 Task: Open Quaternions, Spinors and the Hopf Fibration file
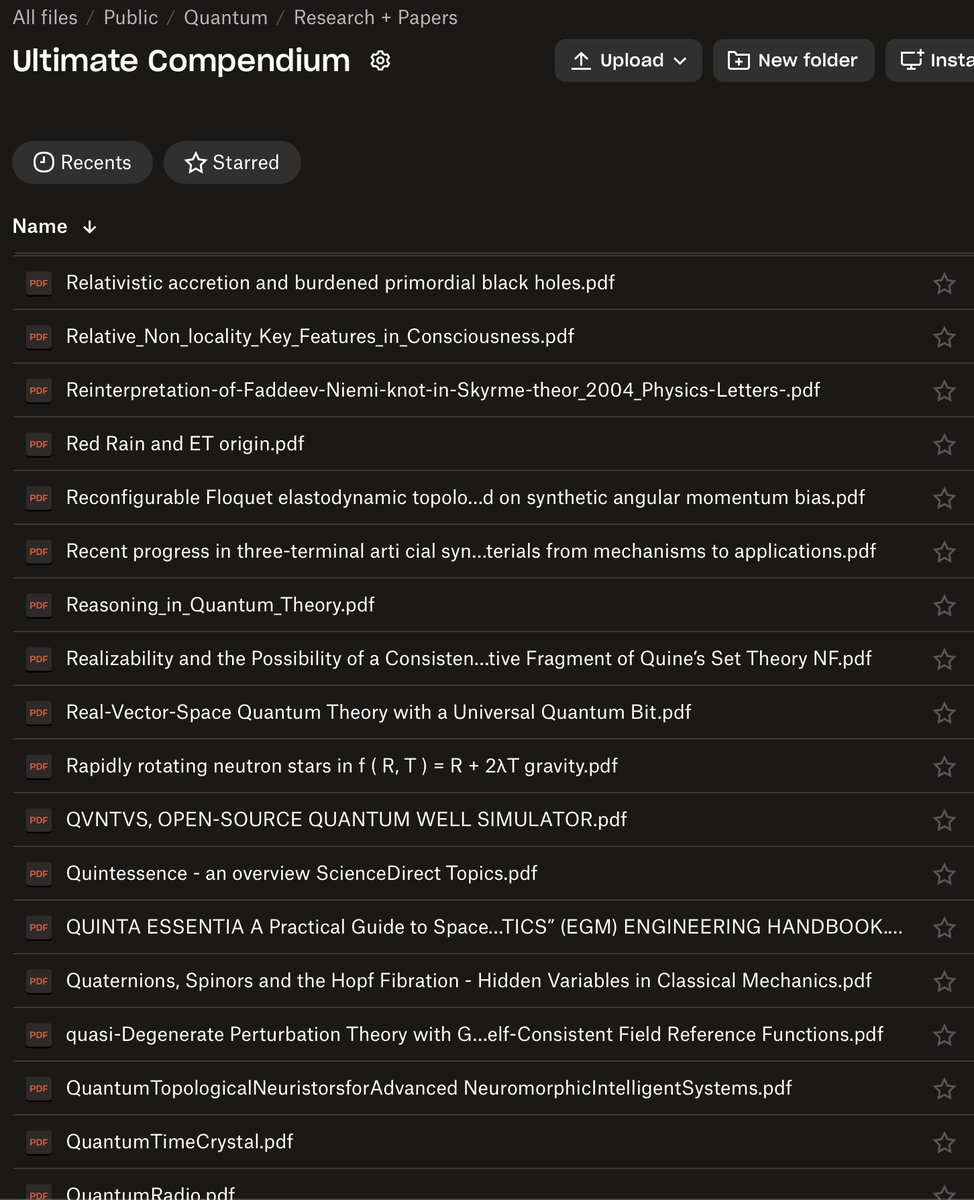(469, 981)
